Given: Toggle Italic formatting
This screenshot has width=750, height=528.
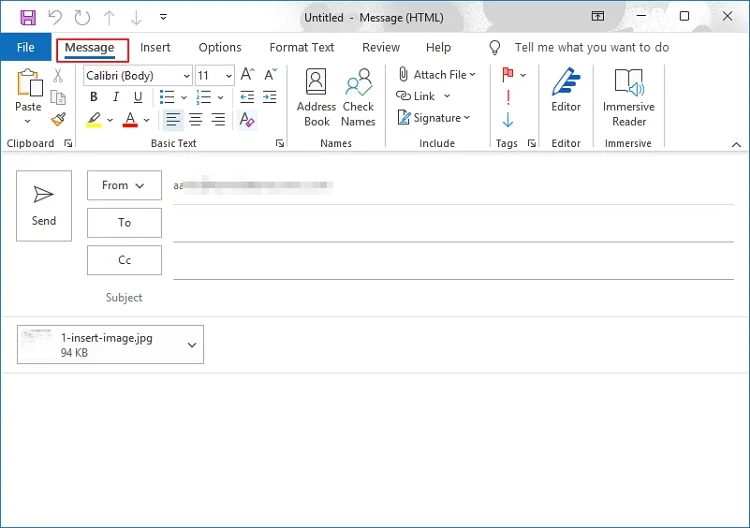Looking at the screenshot, I should 116,97.
